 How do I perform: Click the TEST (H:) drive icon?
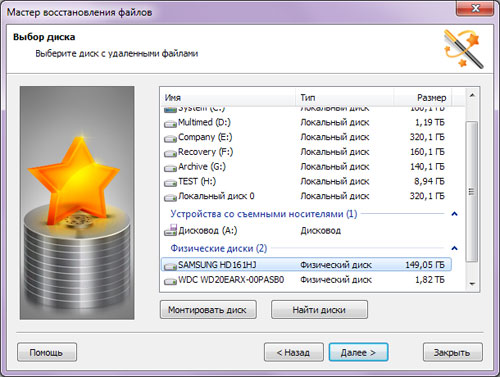click(x=170, y=182)
